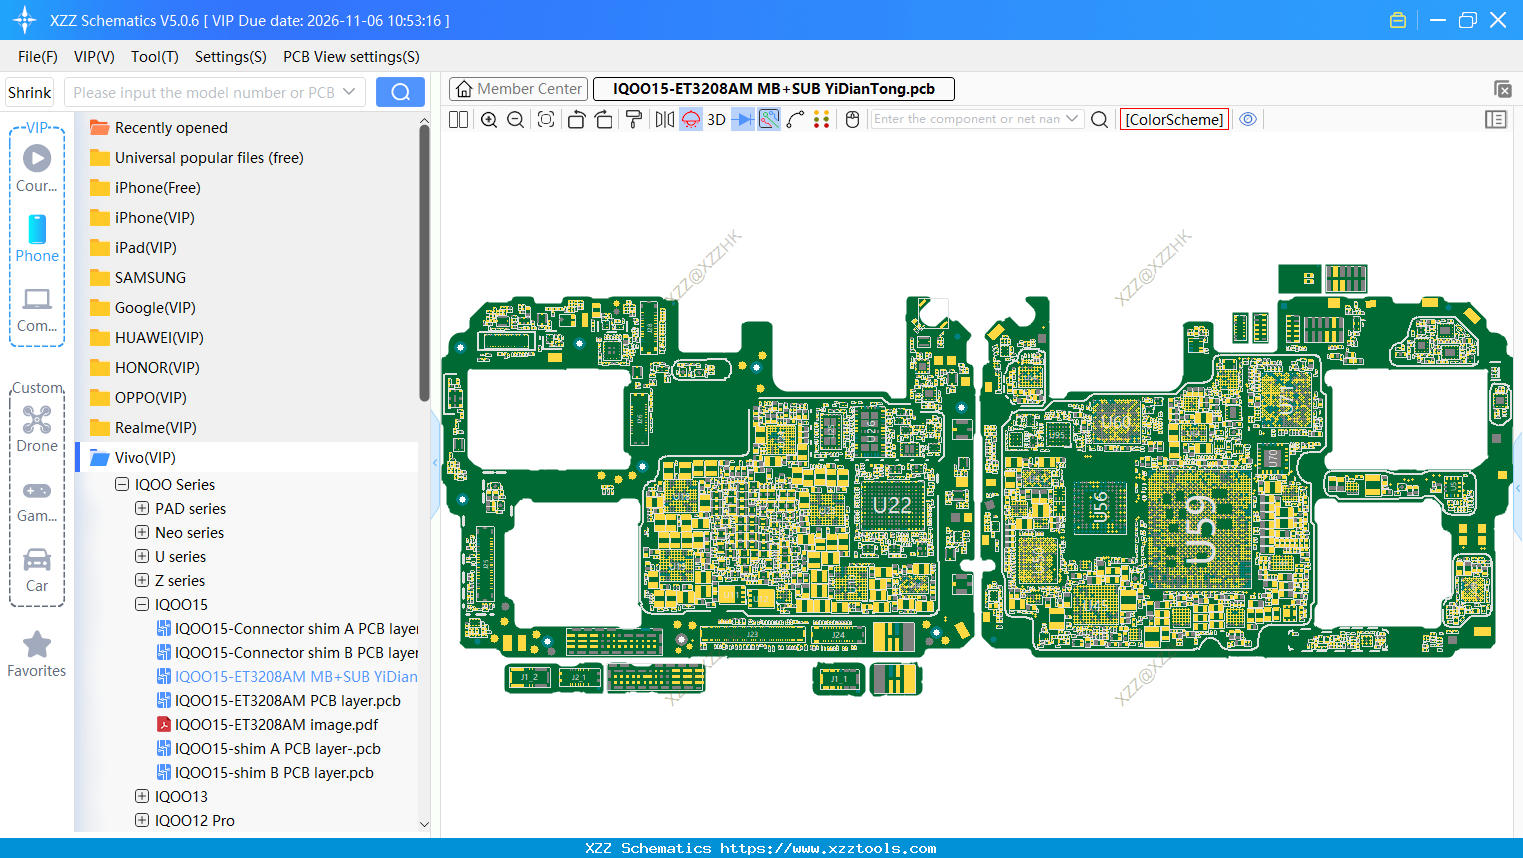The image size is (1523, 858).
Task: Open the ColorScheme selector
Action: click(x=1174, y=120)
